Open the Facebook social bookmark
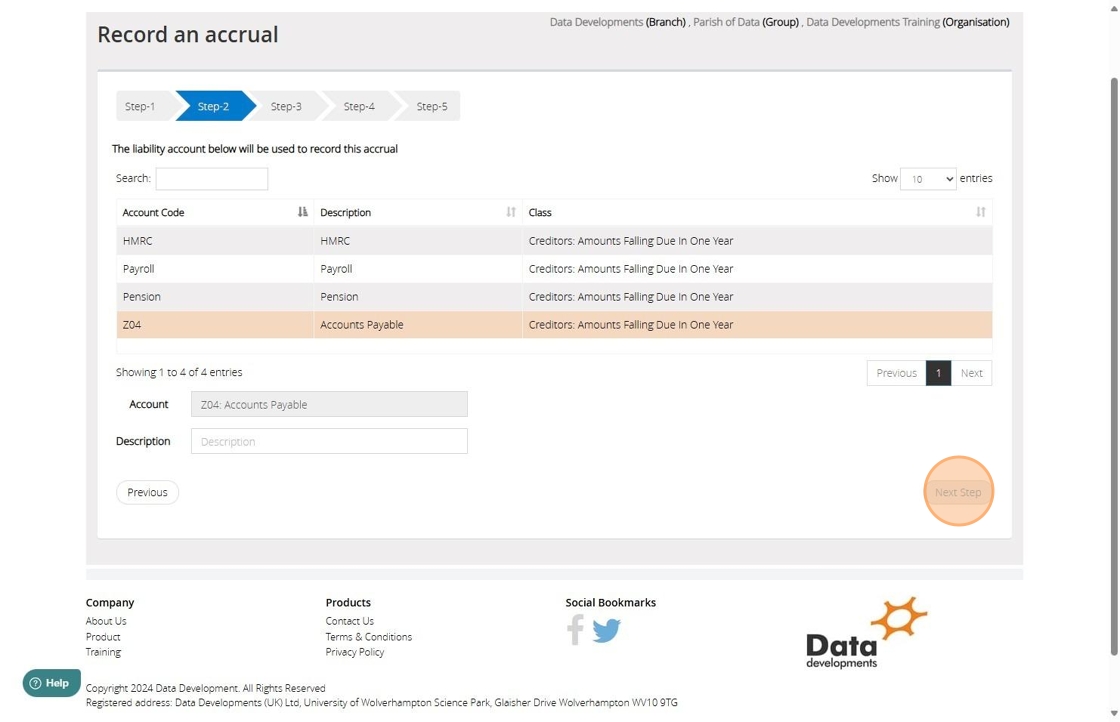The height and width of the screenshot is (722, 1120). (x=575, y=630)
